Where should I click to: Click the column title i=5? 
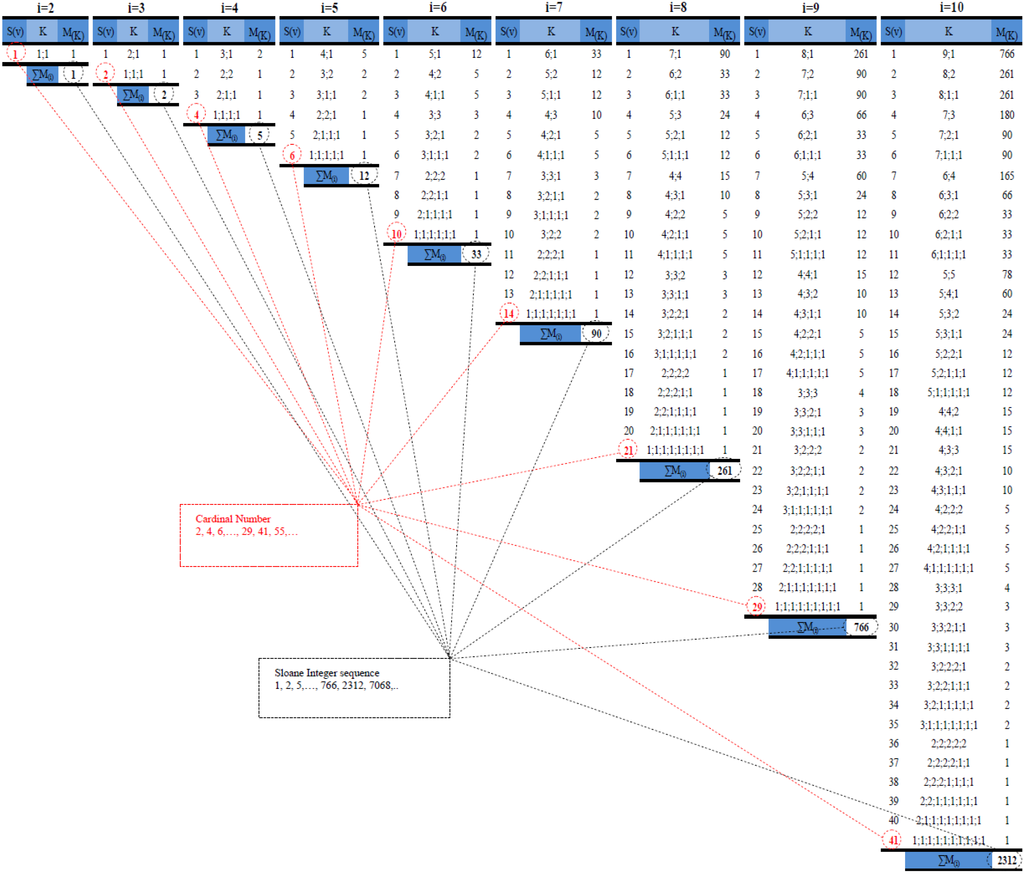(x=329, y=7)
